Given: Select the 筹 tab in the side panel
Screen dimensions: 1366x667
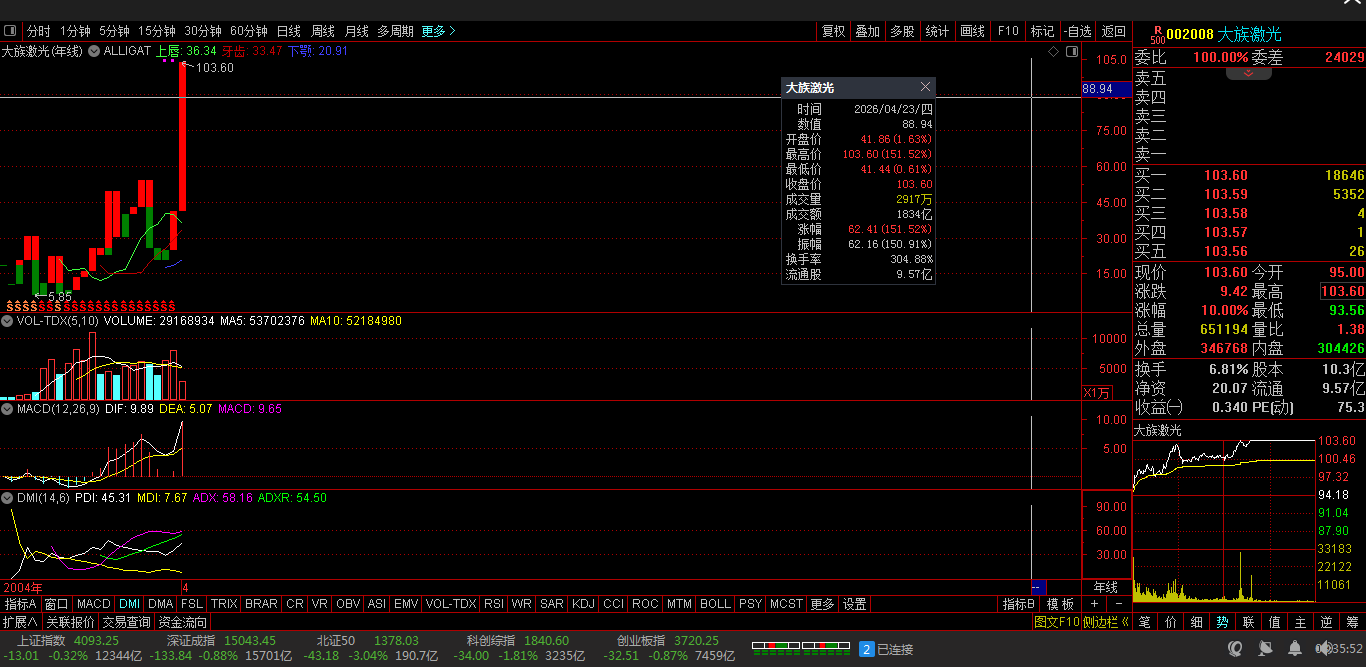Looking at the screenshot, I should click(x=1352, y=621).
